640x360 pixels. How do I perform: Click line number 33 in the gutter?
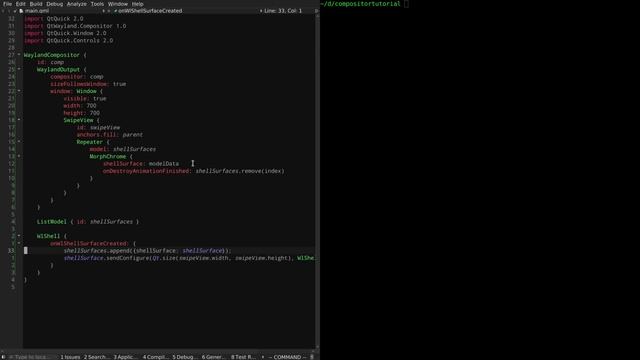tap(11, 250)
